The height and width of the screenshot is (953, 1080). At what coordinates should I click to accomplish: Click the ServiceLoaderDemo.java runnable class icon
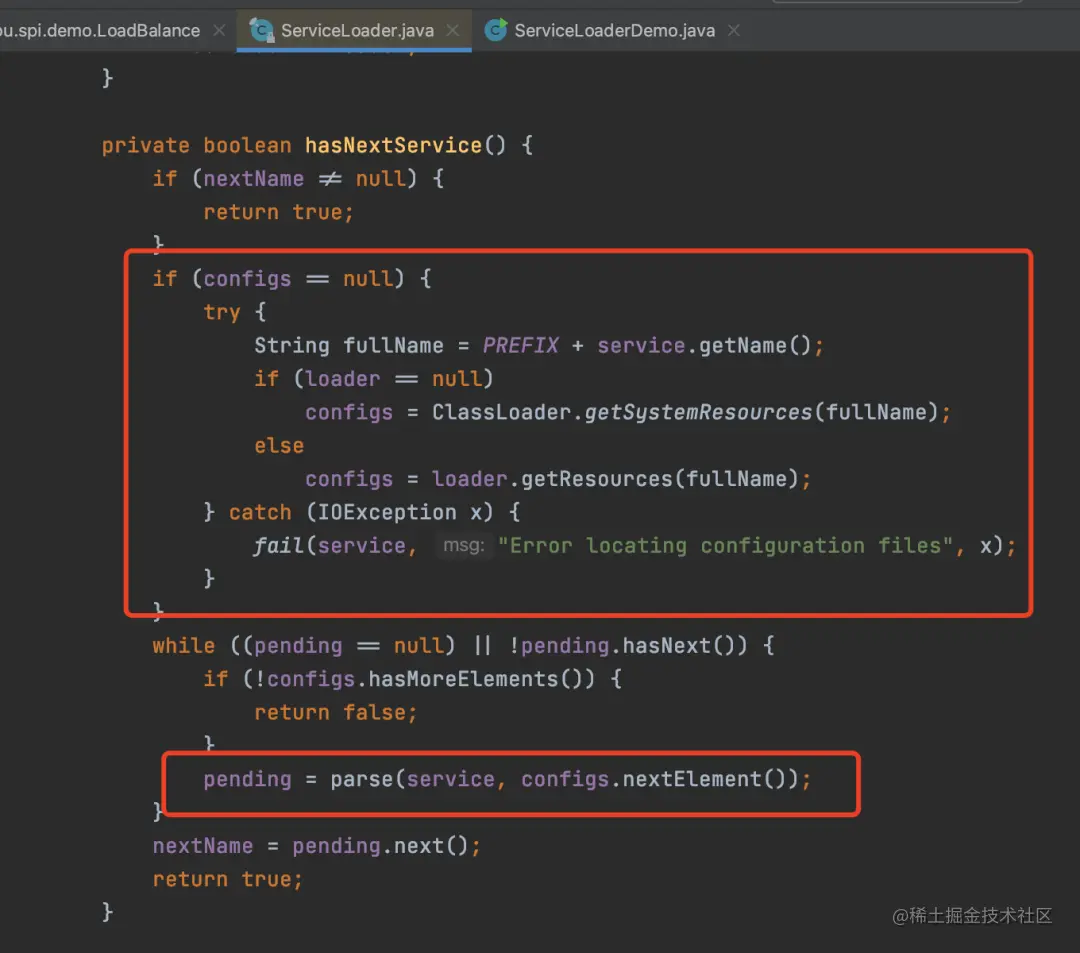tap(496, 30)
